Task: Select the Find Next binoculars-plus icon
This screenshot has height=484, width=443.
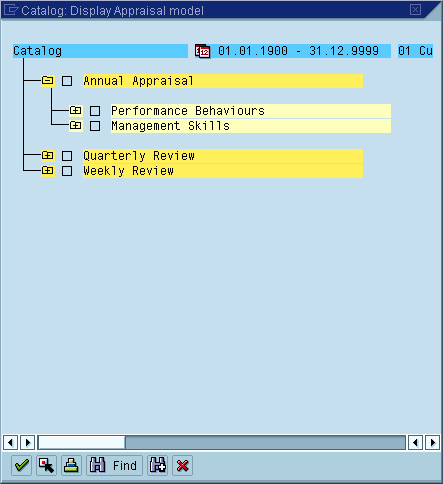Action: 158,465
